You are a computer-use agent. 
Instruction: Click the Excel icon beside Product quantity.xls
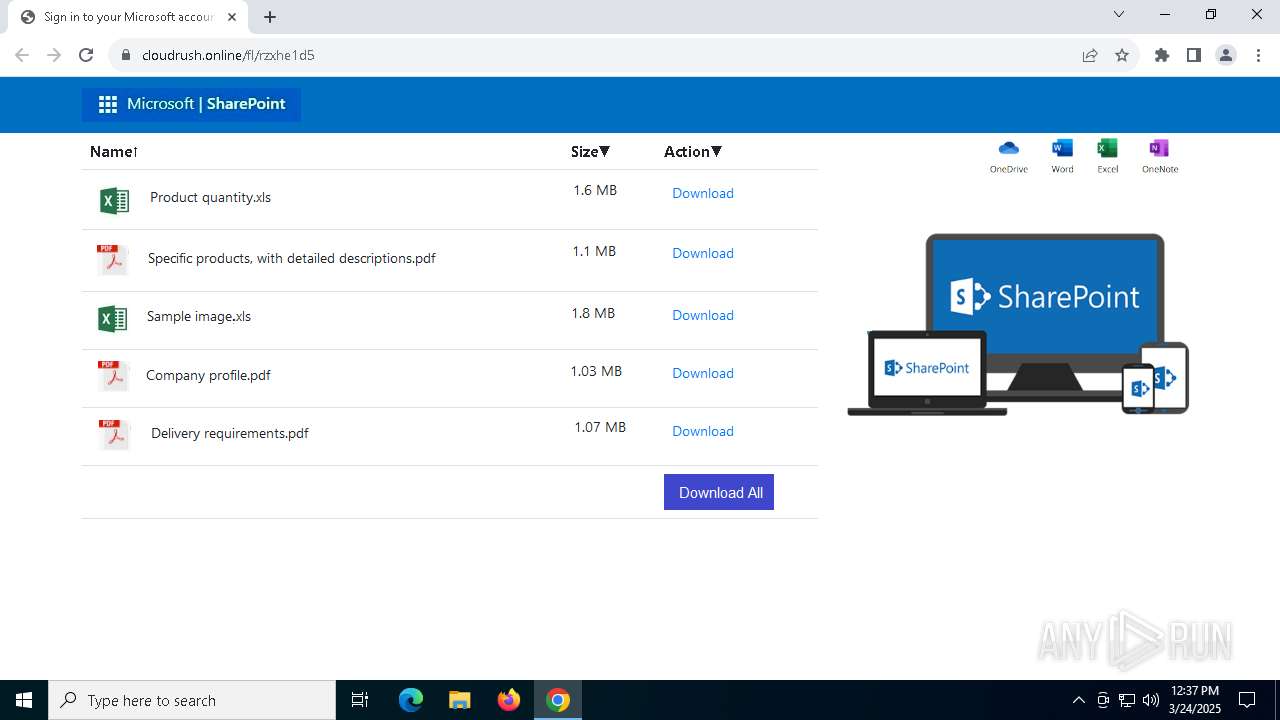[x=115, y=200]
